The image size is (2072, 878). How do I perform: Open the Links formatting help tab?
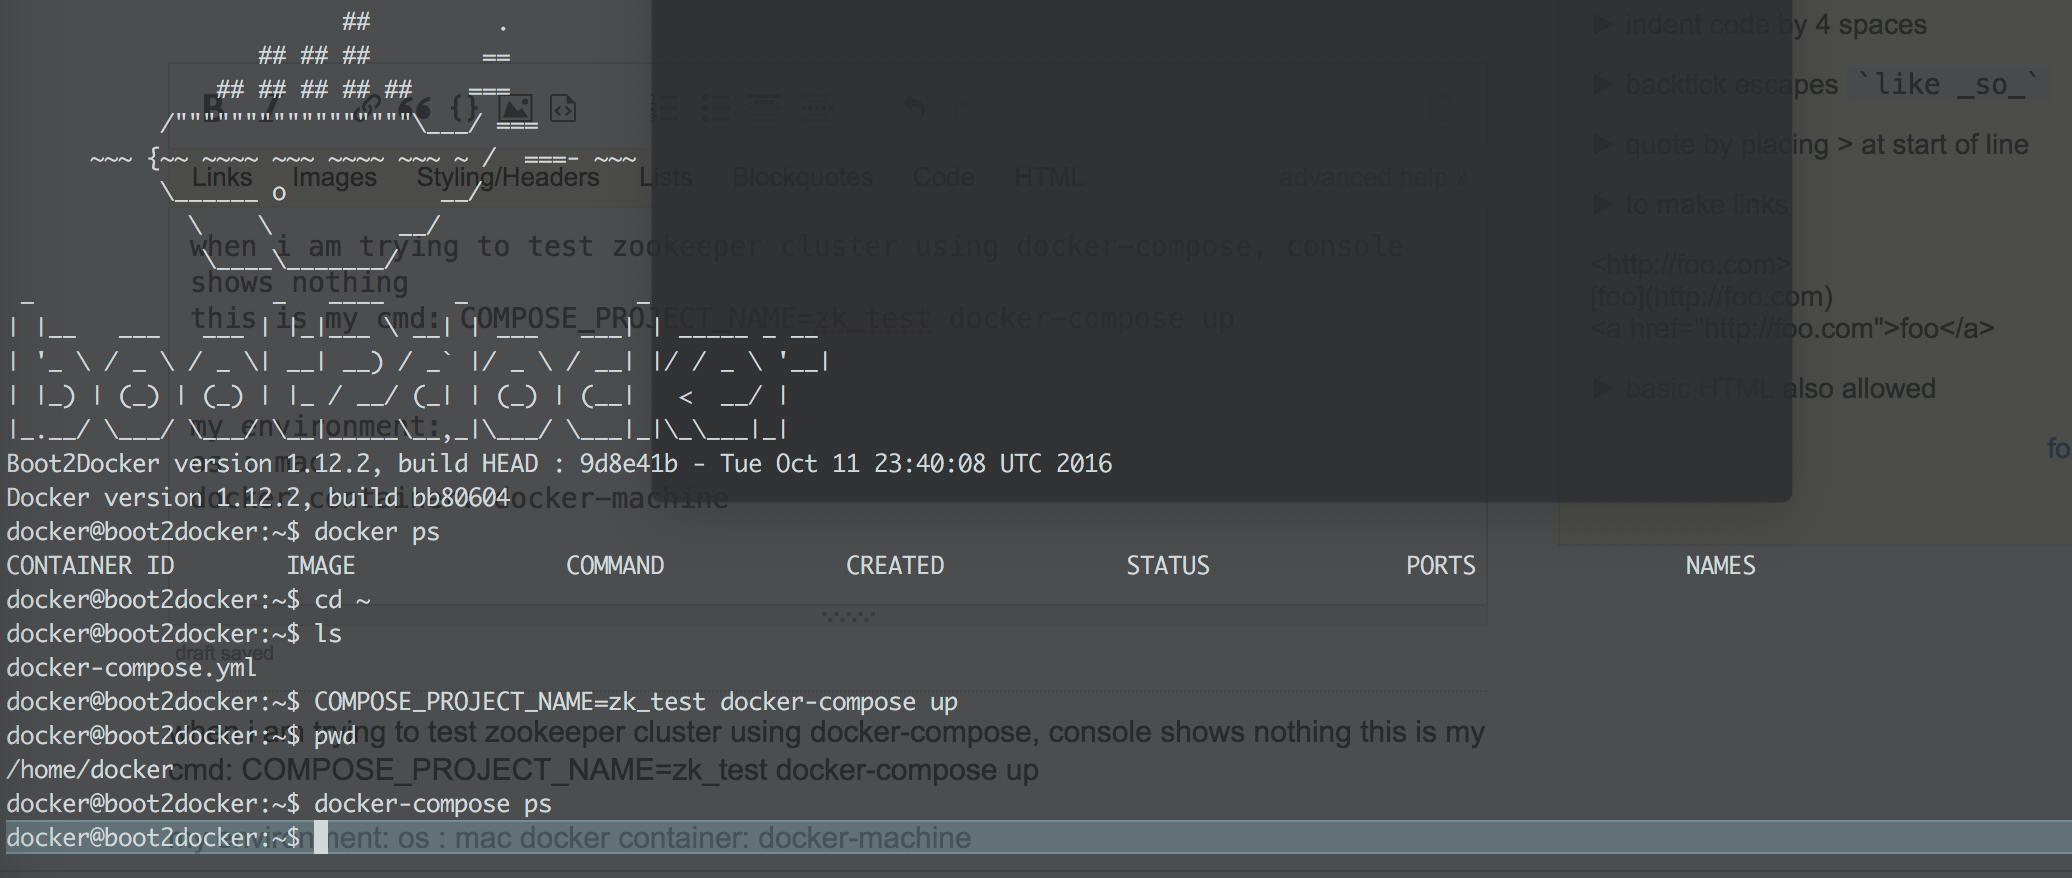(x=222, y=177)
